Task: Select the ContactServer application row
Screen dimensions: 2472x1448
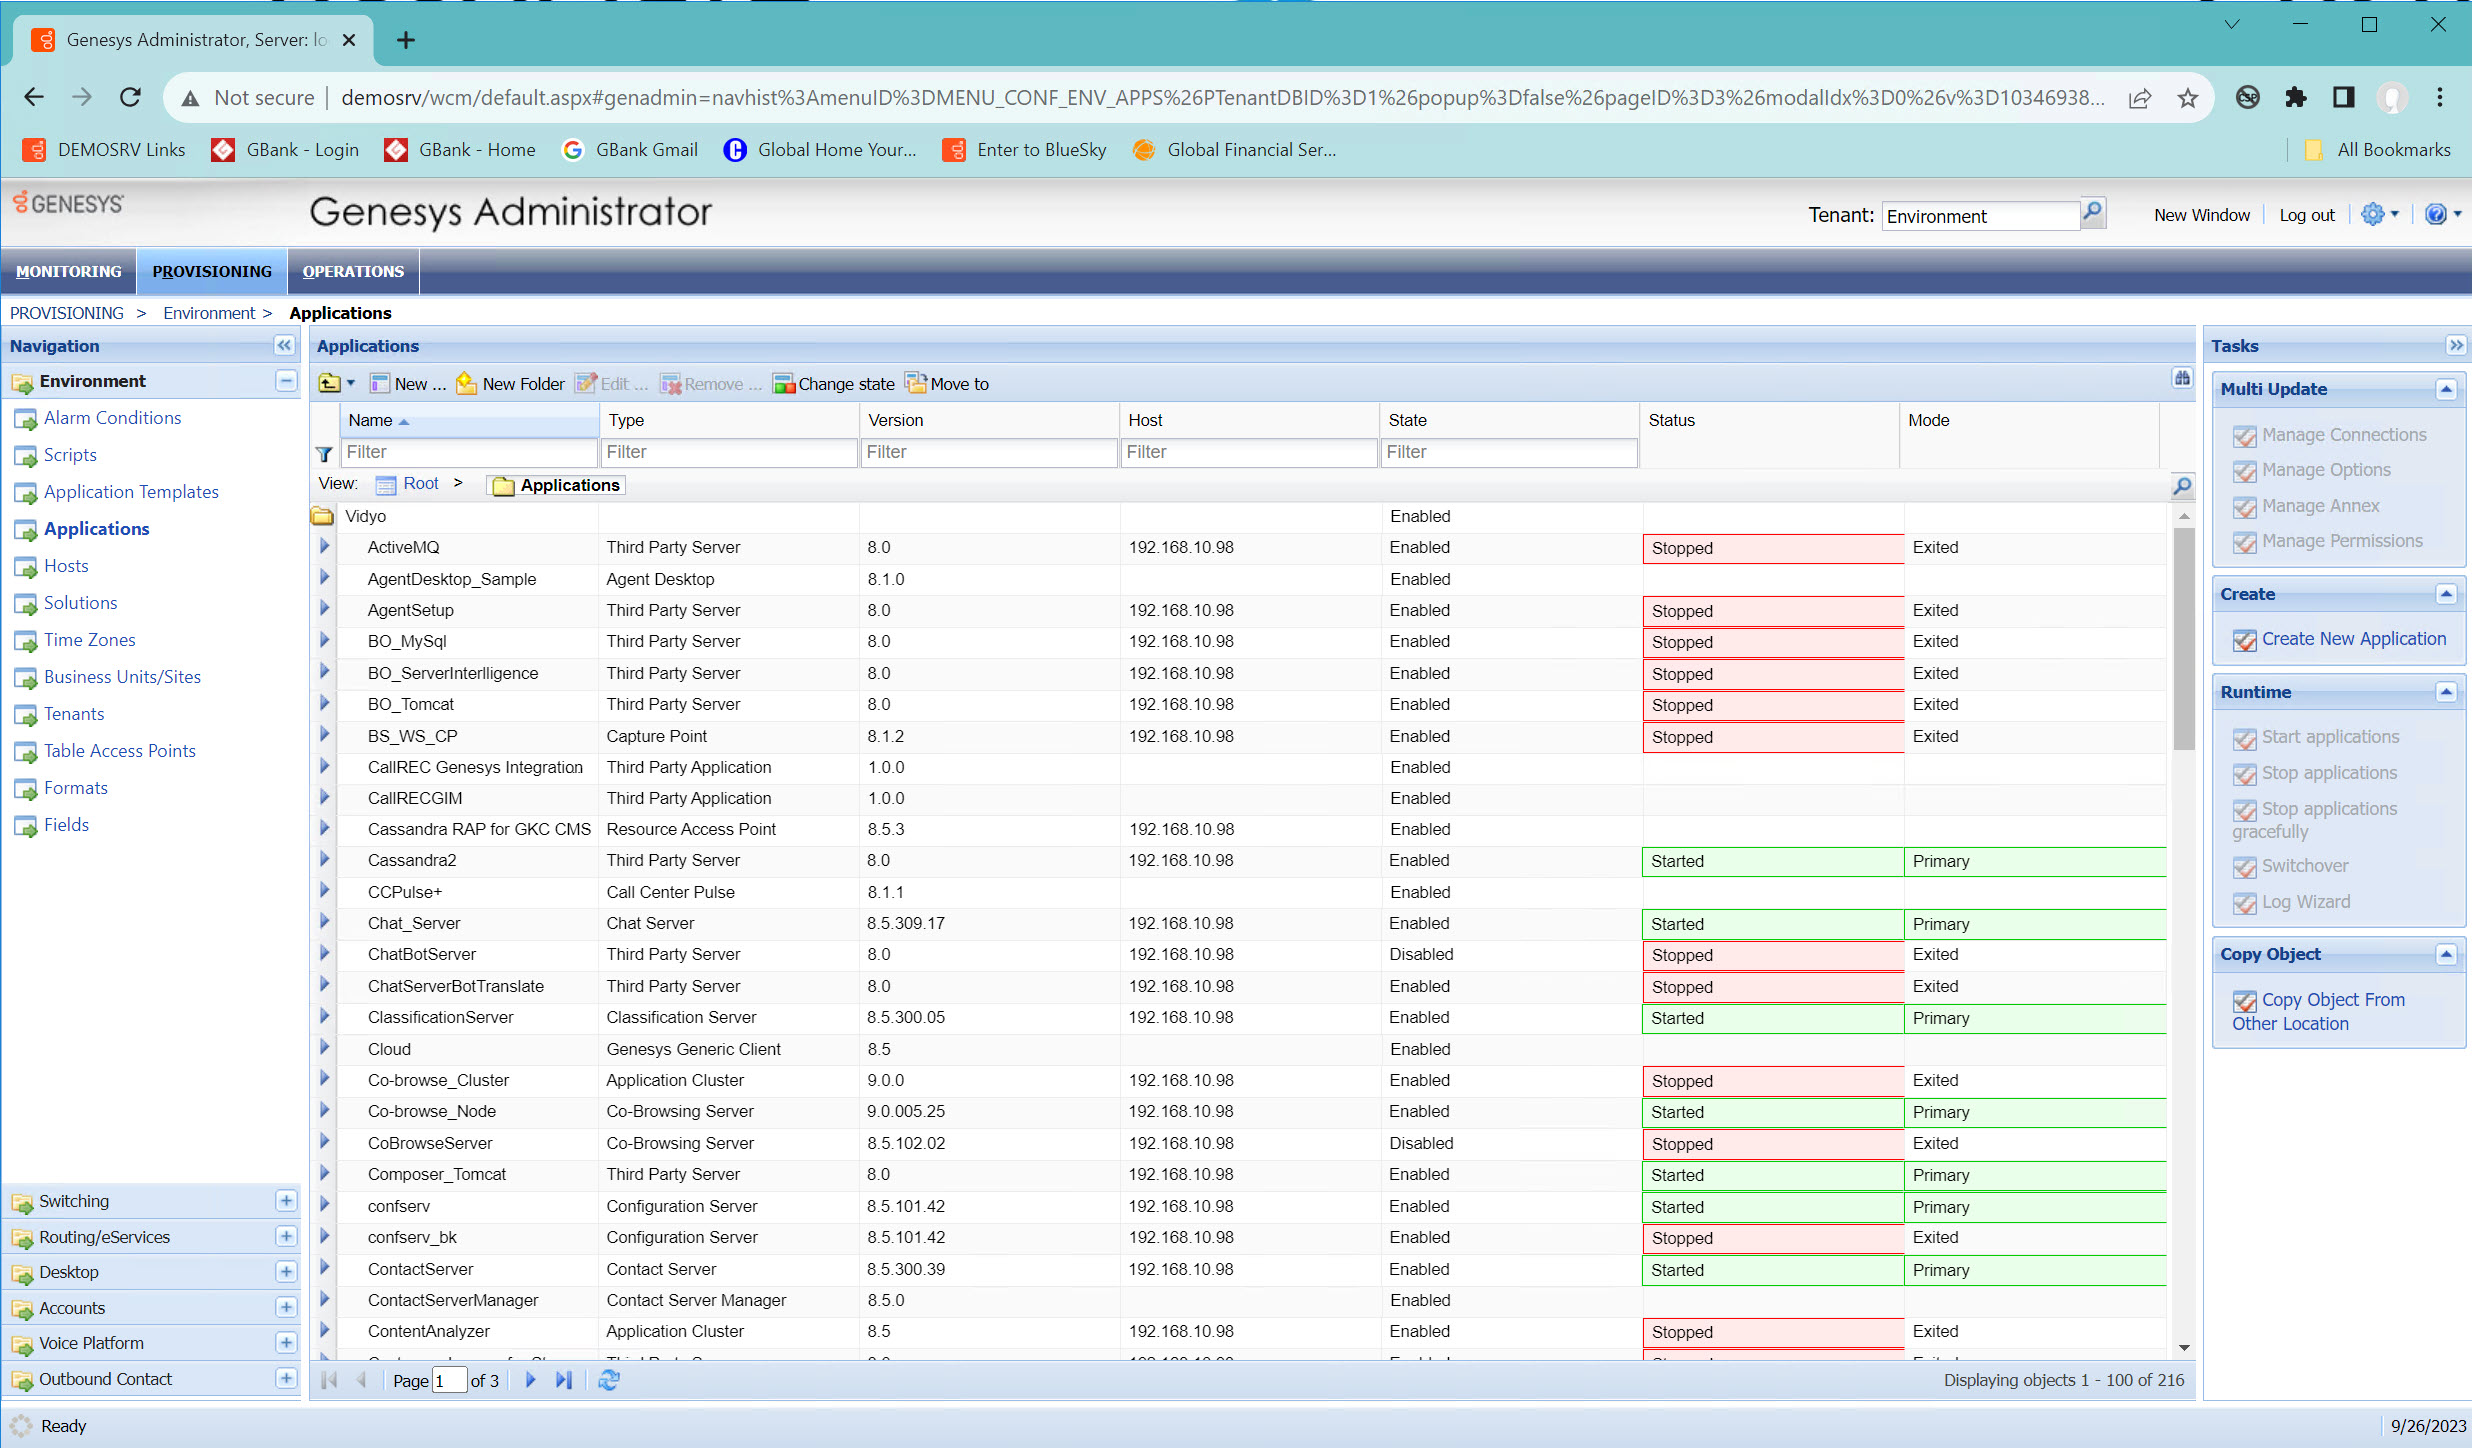Action: coord(1238,1269)
